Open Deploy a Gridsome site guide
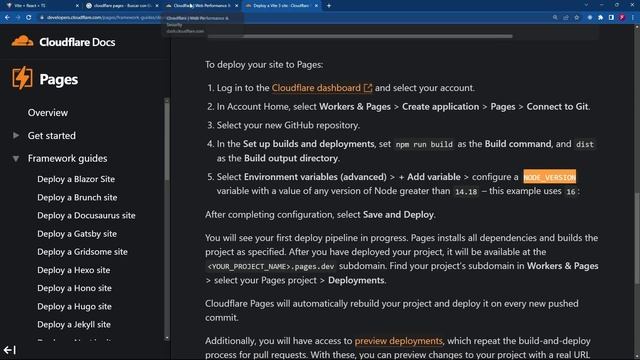The height and width of the screenshot is (360, 640). [x=82, y=252]
